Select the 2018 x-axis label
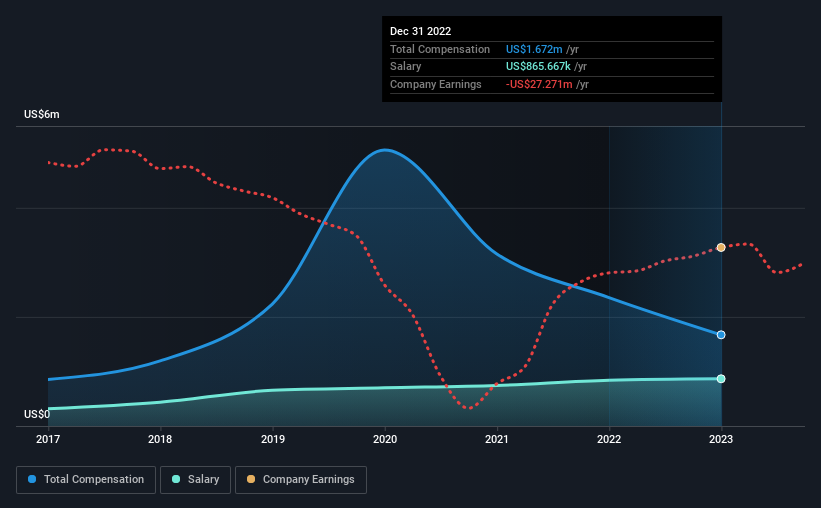 tap(160, 439)
